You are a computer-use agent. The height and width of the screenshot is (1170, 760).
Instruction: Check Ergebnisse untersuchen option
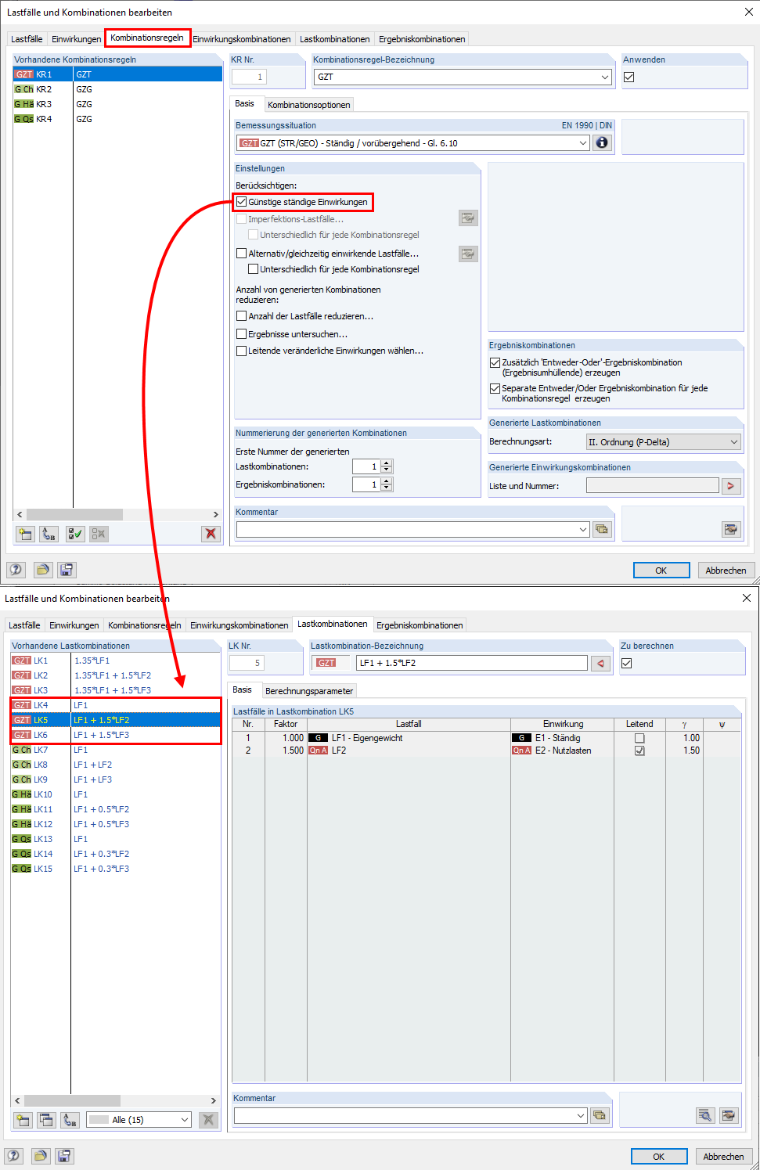(242, 334)
